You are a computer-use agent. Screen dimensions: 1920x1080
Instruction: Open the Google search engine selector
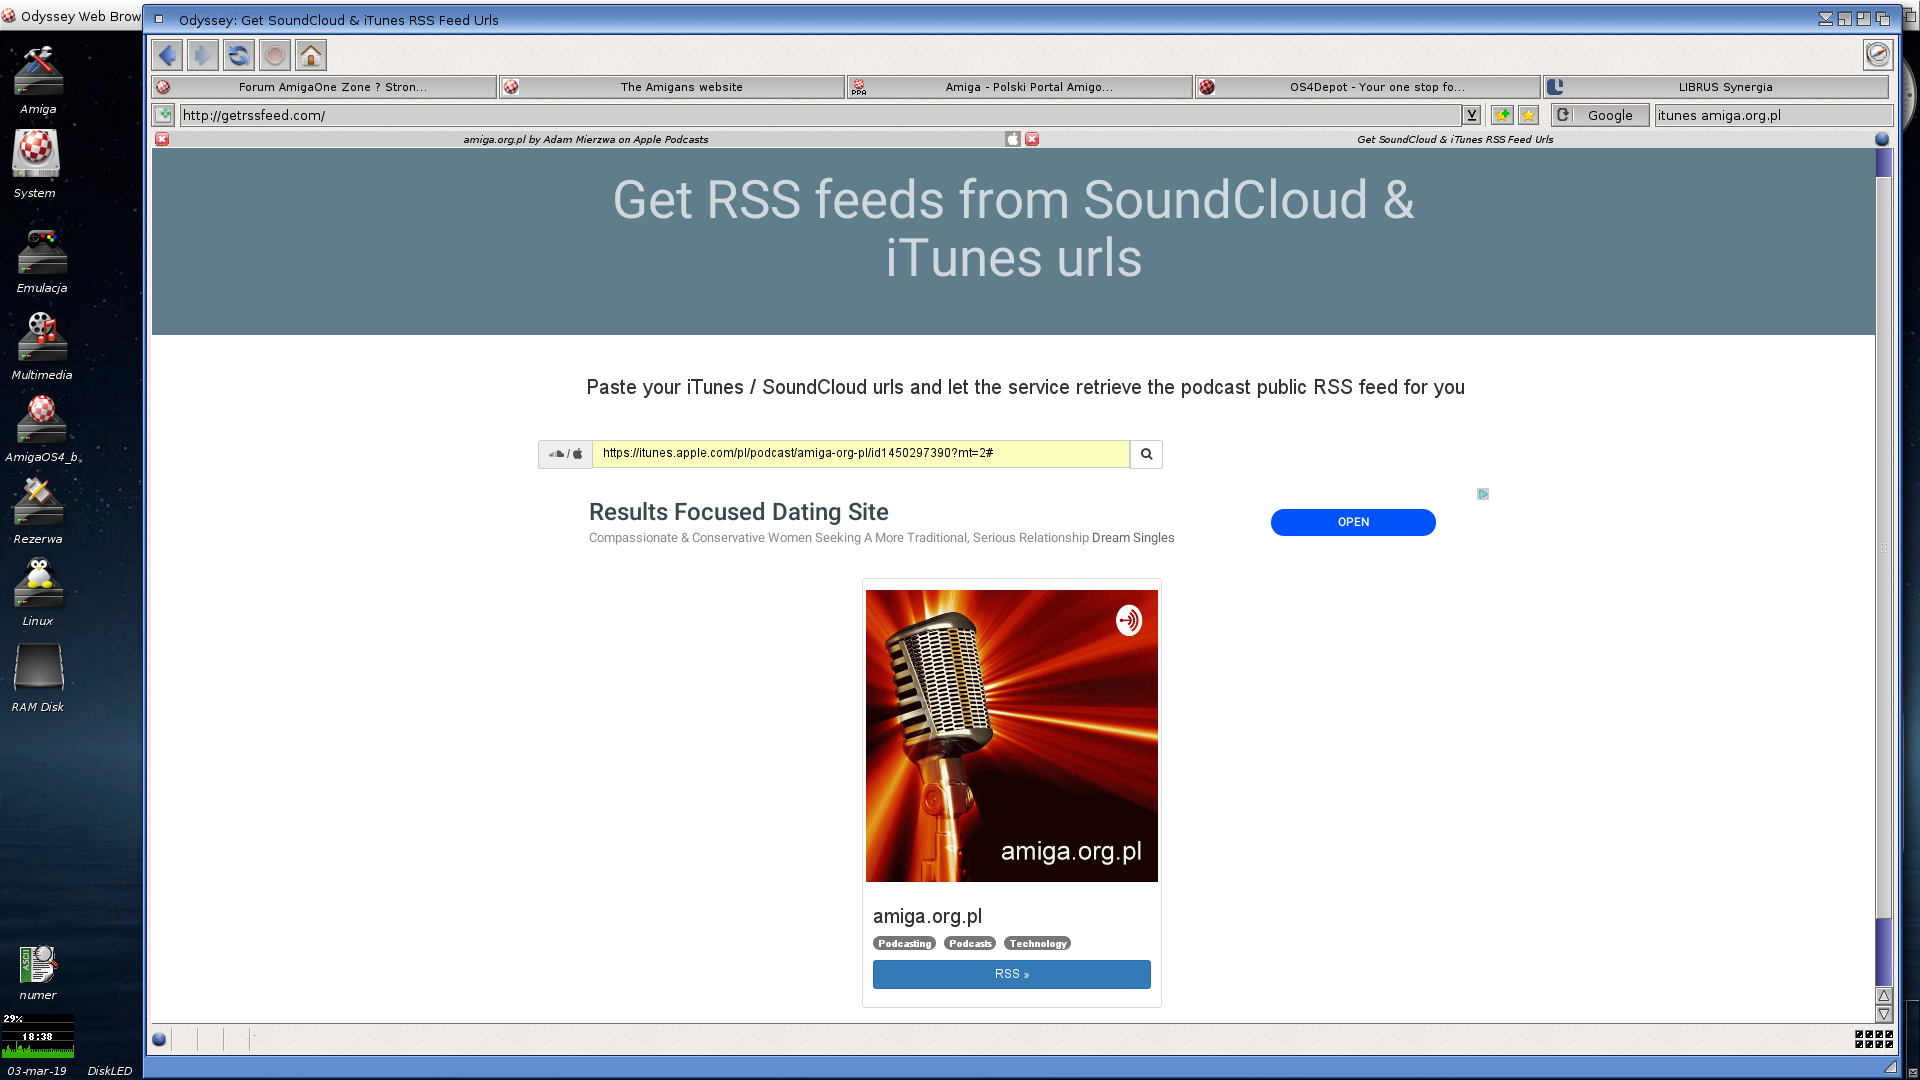[1599, 115]
